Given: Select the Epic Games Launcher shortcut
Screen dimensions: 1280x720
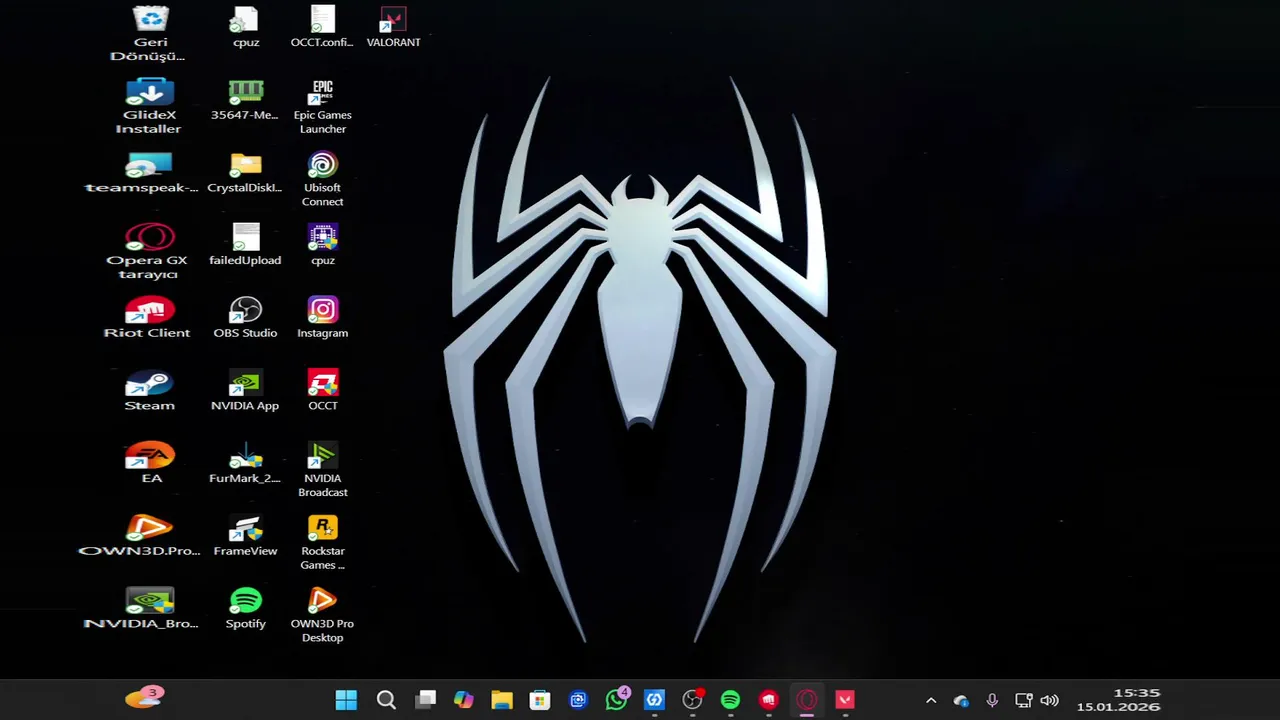Looking at the screenshot, I should 322,106.
